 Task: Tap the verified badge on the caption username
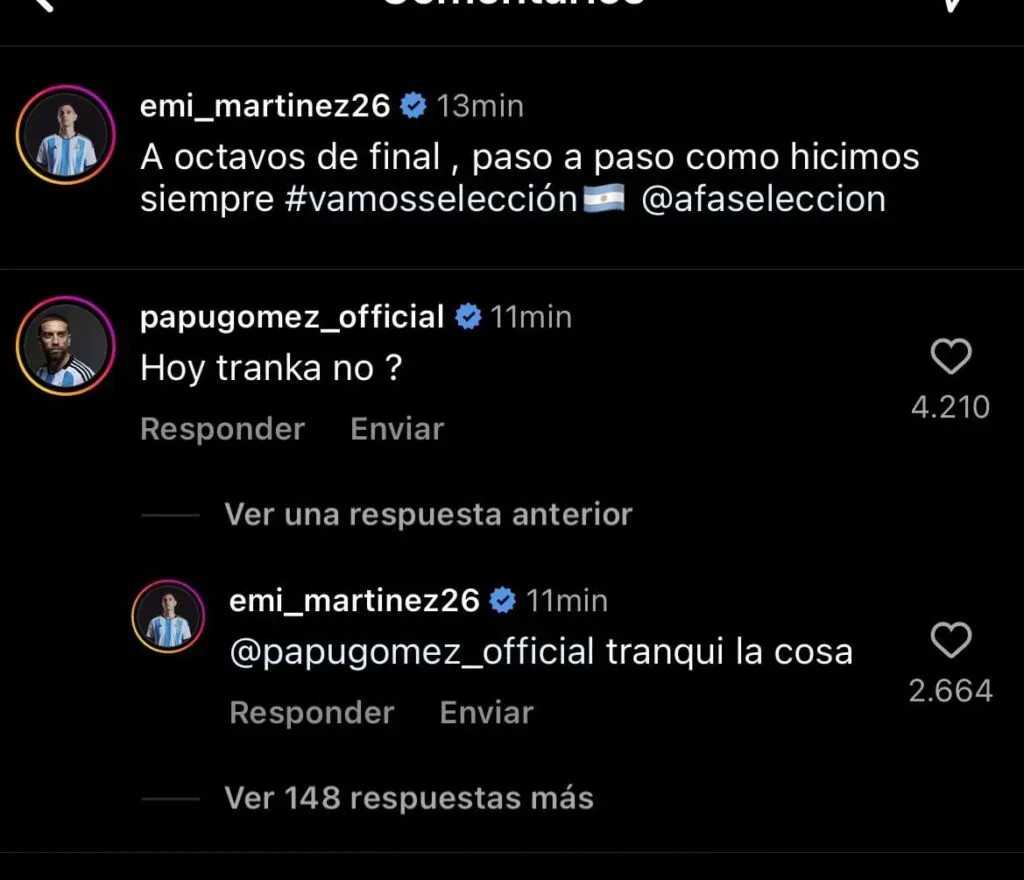pos(413,106)
